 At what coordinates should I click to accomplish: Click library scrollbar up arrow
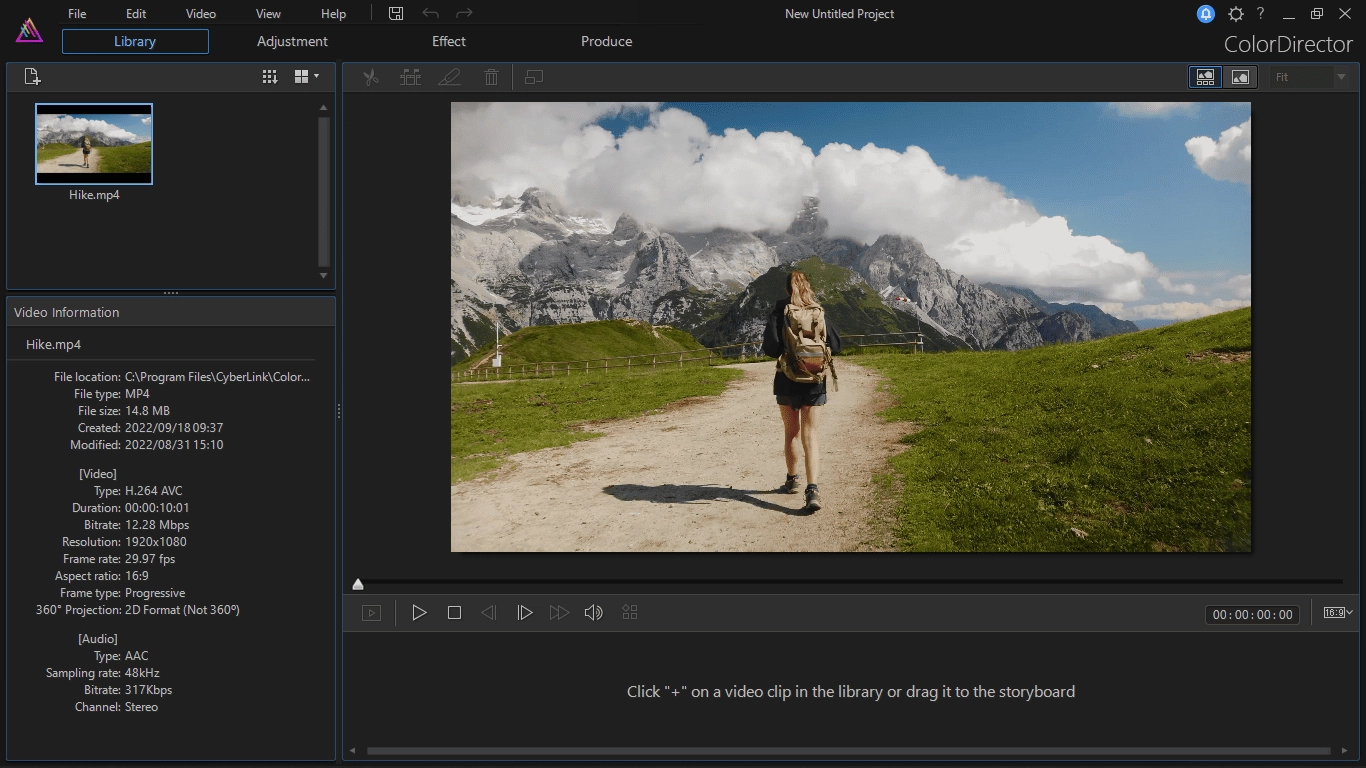click(x=323, y=107)
